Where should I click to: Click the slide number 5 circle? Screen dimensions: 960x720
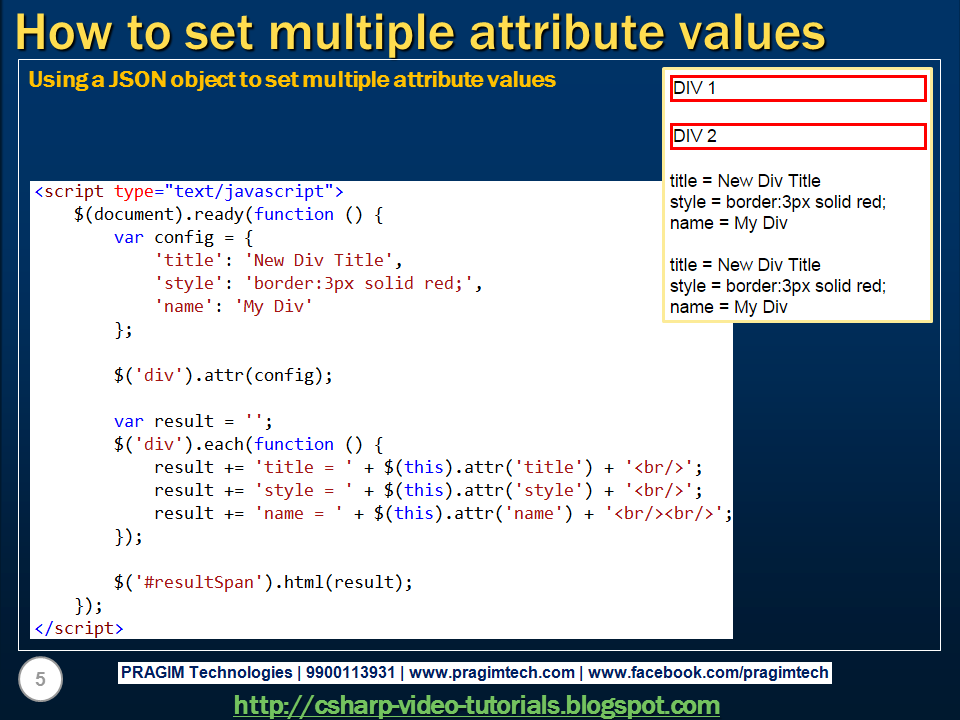coord(40,679)
